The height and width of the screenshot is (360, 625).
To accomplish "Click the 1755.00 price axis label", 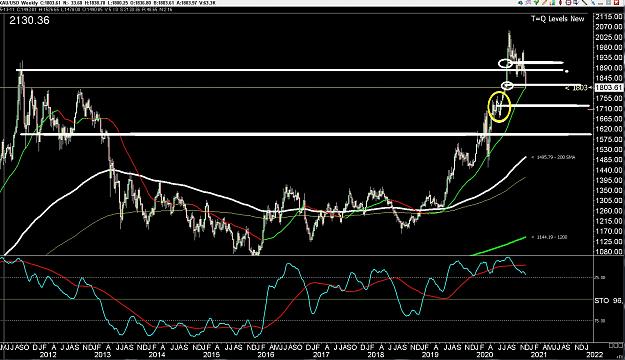I will 608,98.
